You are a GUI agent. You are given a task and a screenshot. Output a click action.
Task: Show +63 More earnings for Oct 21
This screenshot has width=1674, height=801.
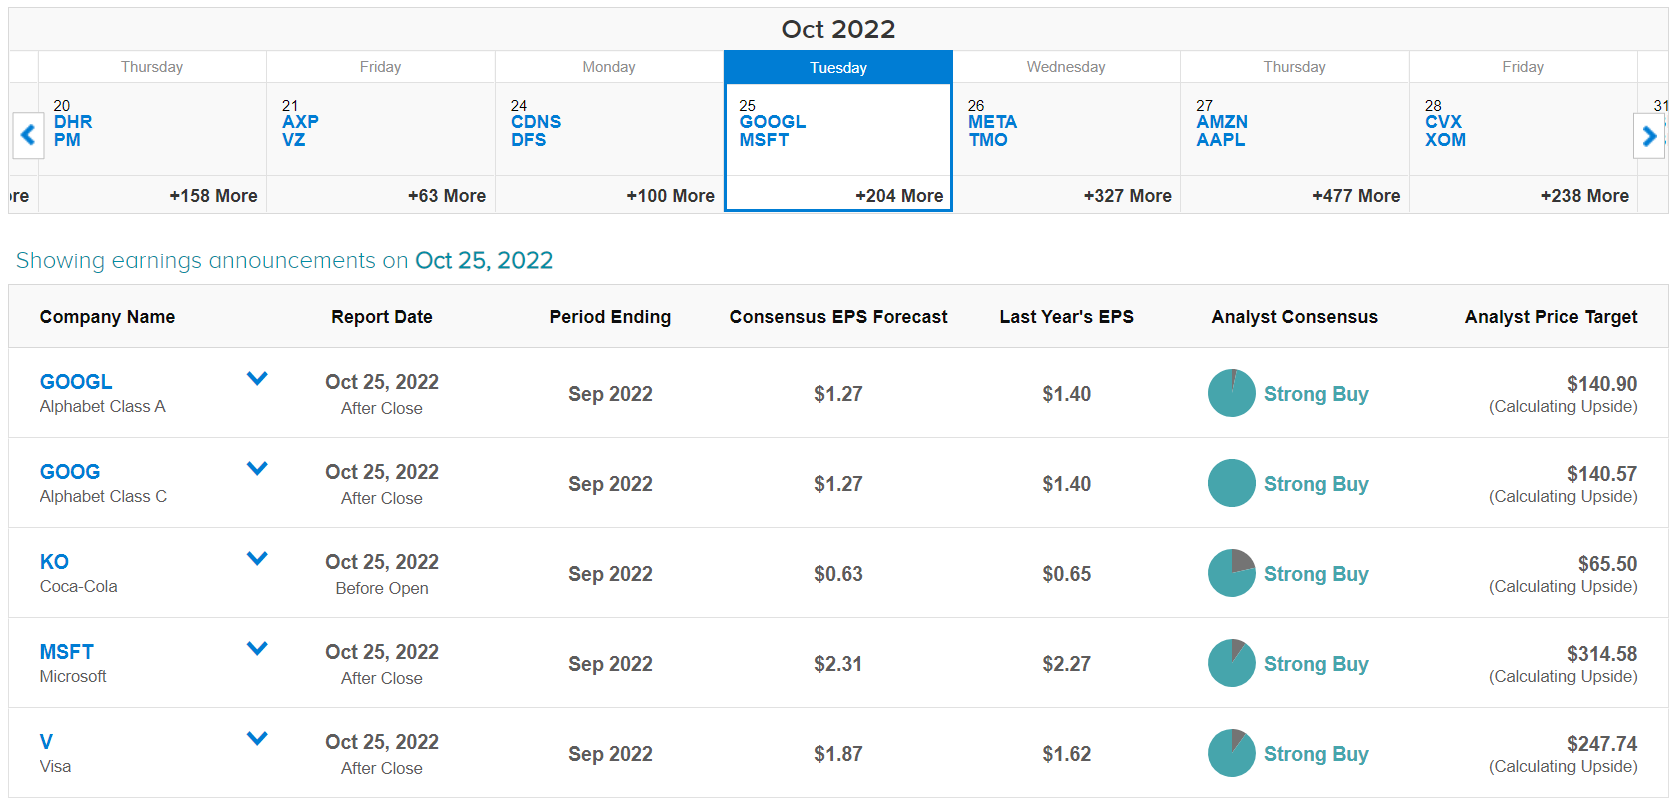447,196
